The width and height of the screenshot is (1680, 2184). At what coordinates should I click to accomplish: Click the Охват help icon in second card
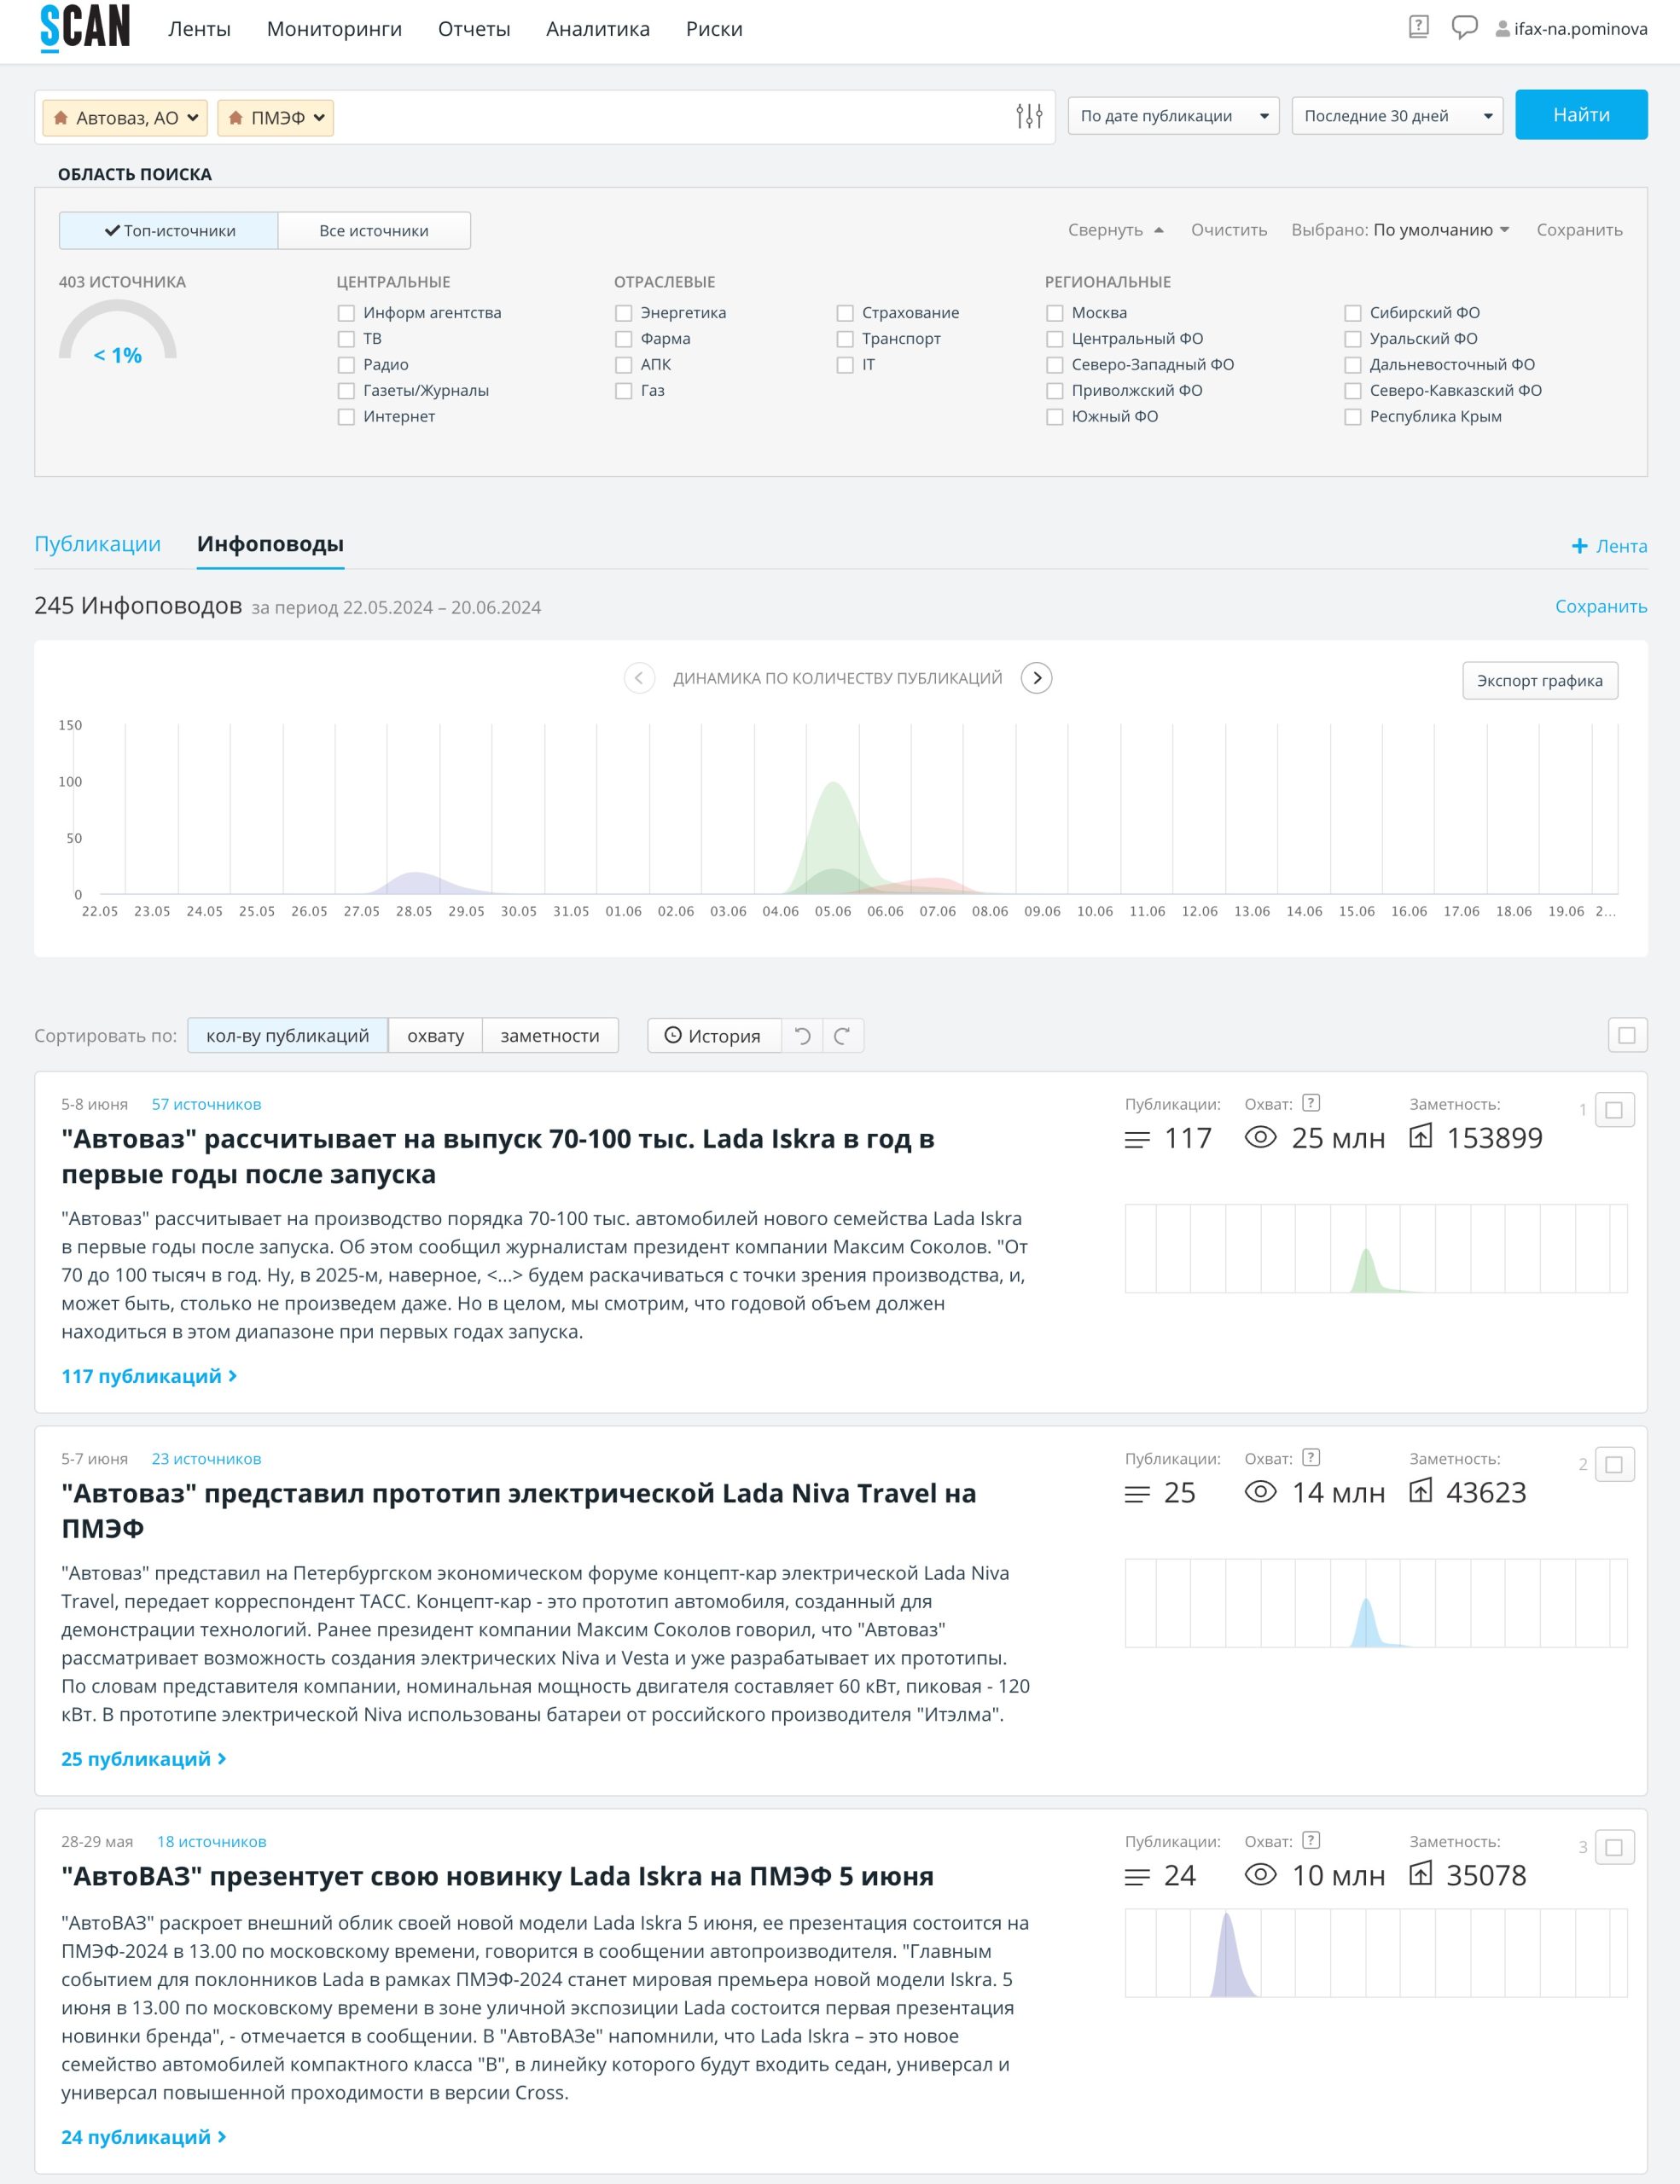(1311, 1458)
